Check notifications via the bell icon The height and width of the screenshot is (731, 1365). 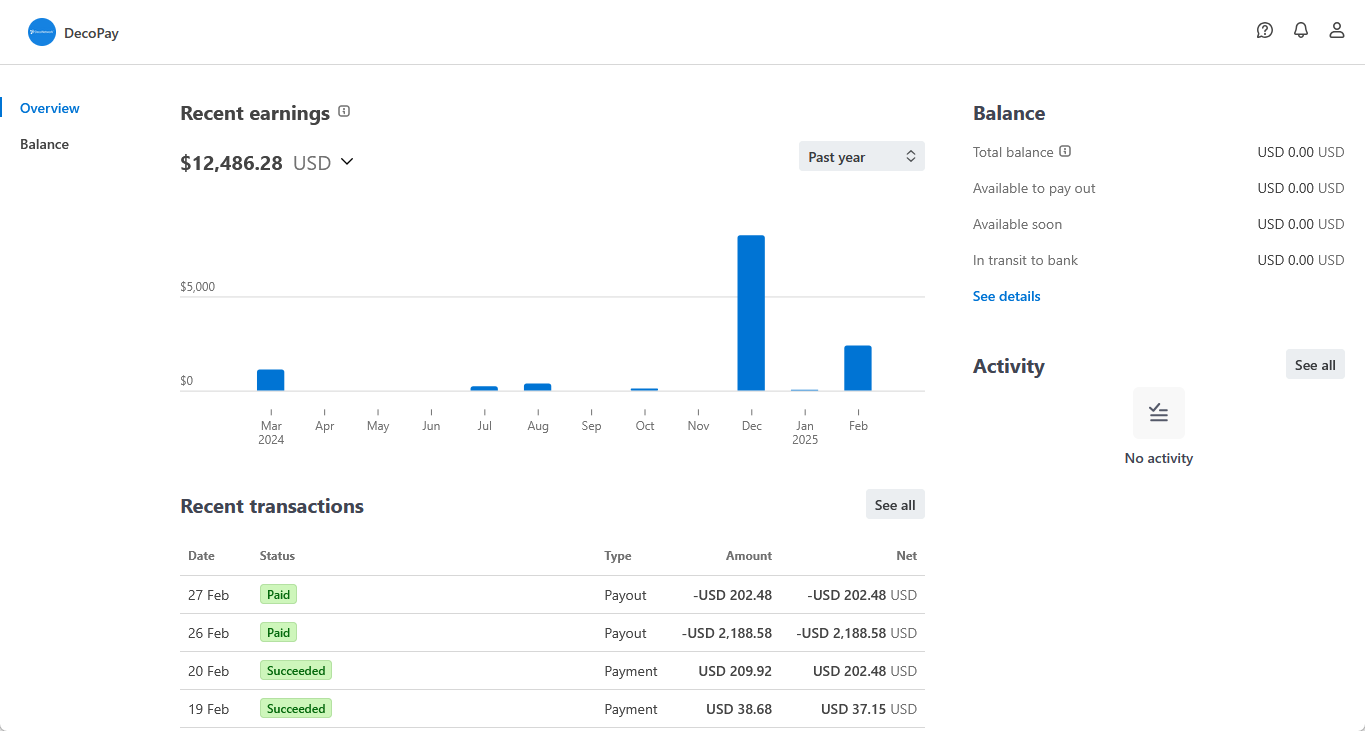click(x=1300, y=30)
